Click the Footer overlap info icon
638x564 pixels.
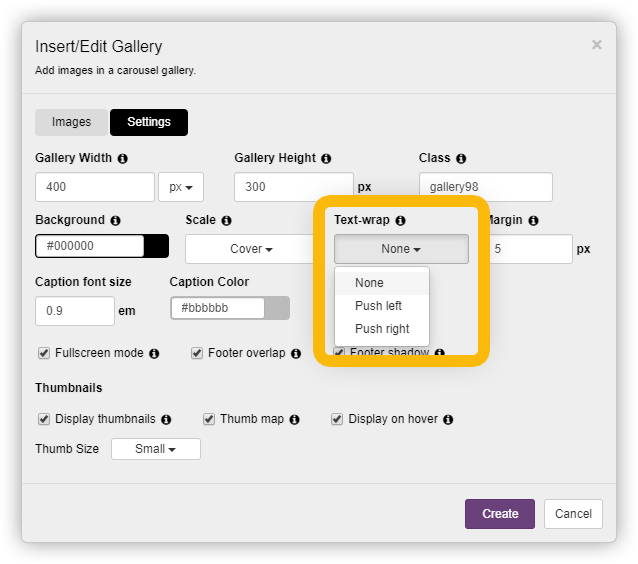click(x=296, y=354)
